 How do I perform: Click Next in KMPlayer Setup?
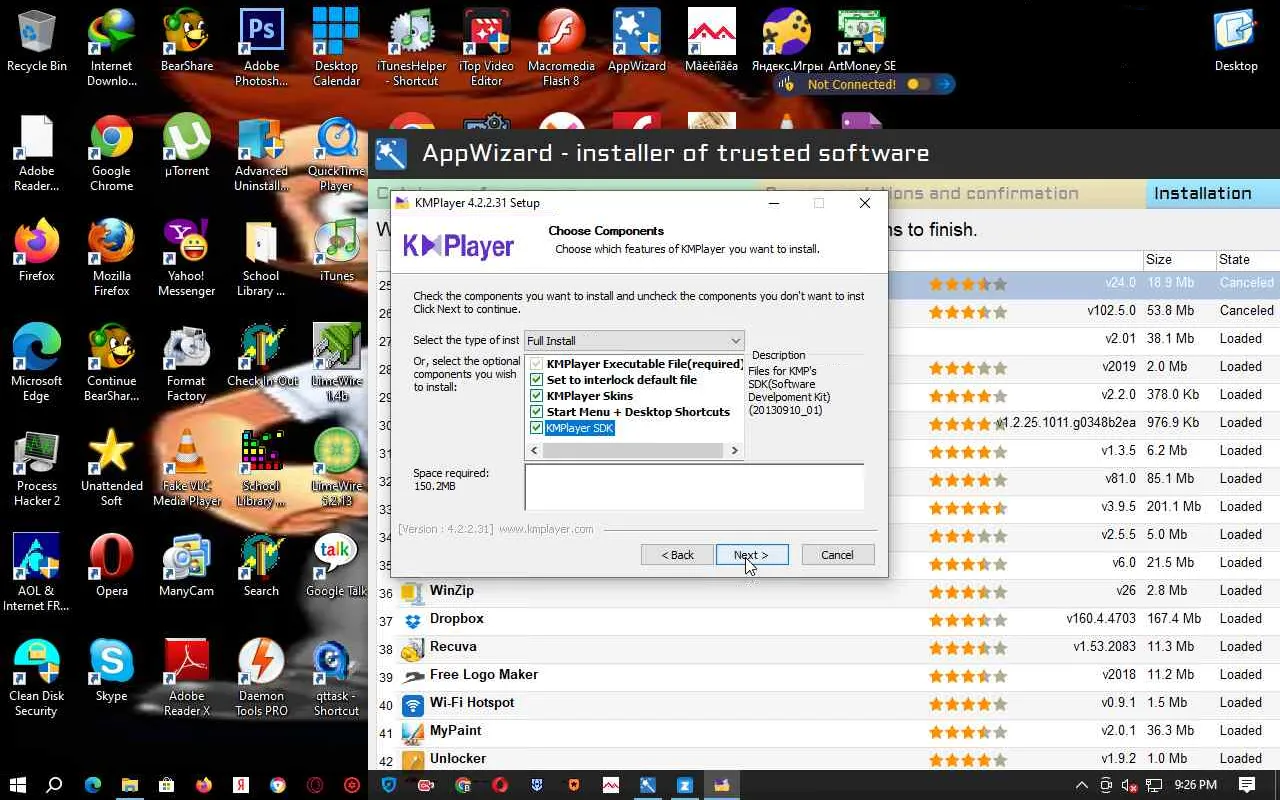[751, 555]
